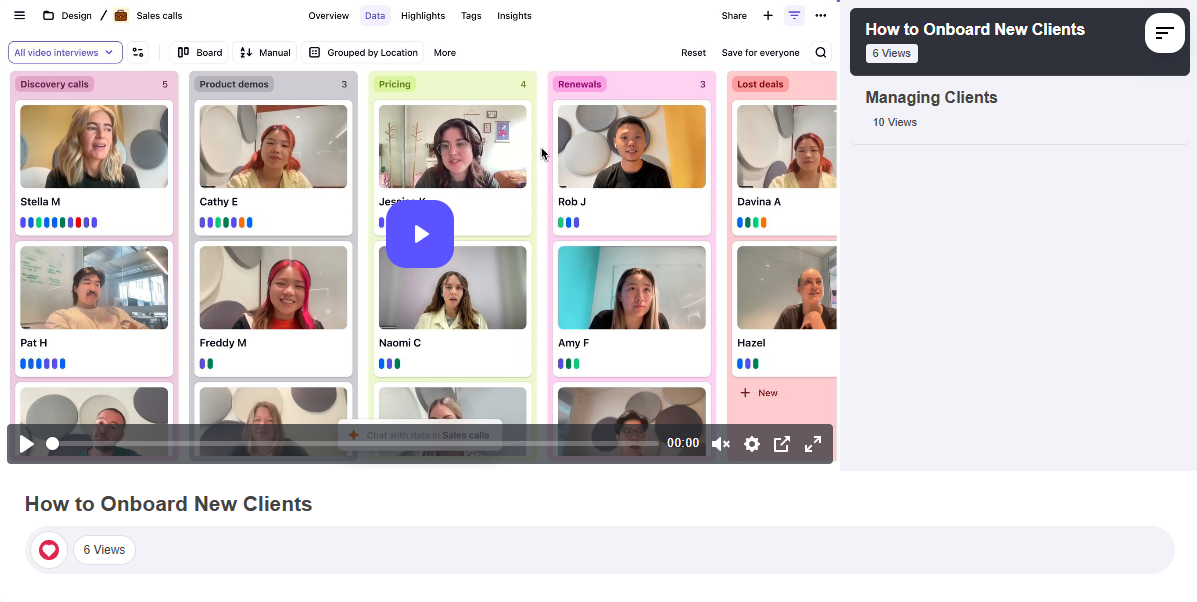Open the Grouped by Location dropdown
The height and width of the screenshot is (602, 1197).
pyautogui.click(x=363, y=53)
